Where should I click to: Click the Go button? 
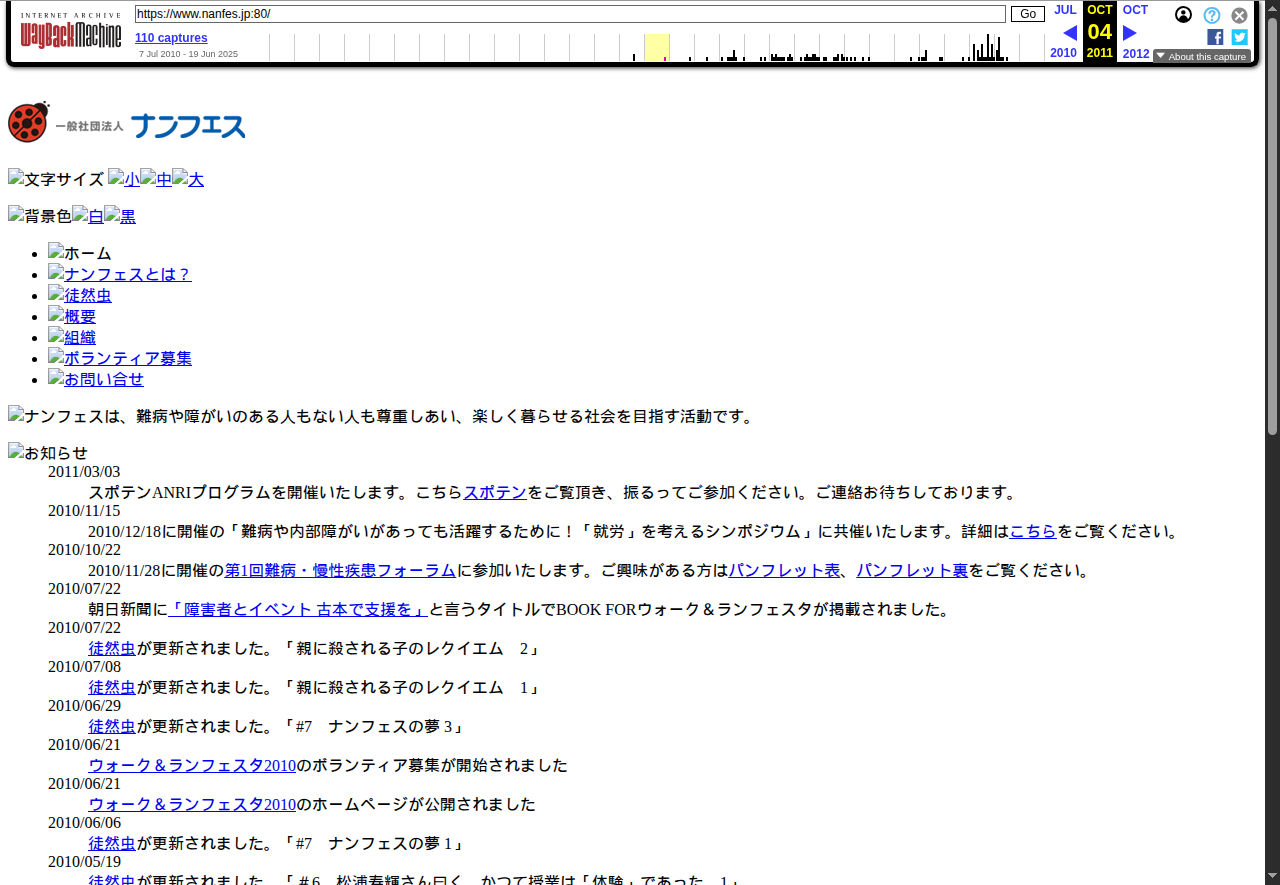(1027, 14)
